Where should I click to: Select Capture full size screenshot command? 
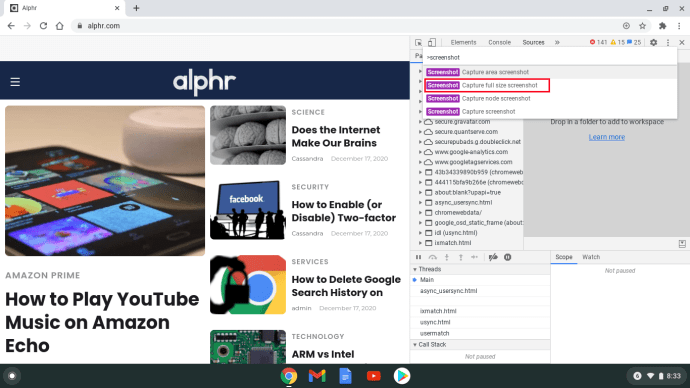click(x=487, y=85)
